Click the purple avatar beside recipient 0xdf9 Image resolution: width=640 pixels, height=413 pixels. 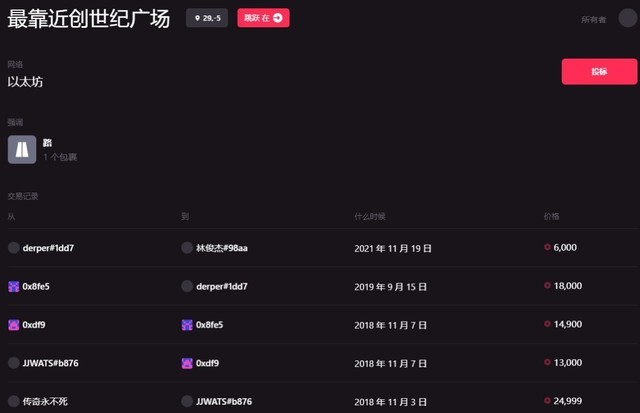[x=187, y=363]
